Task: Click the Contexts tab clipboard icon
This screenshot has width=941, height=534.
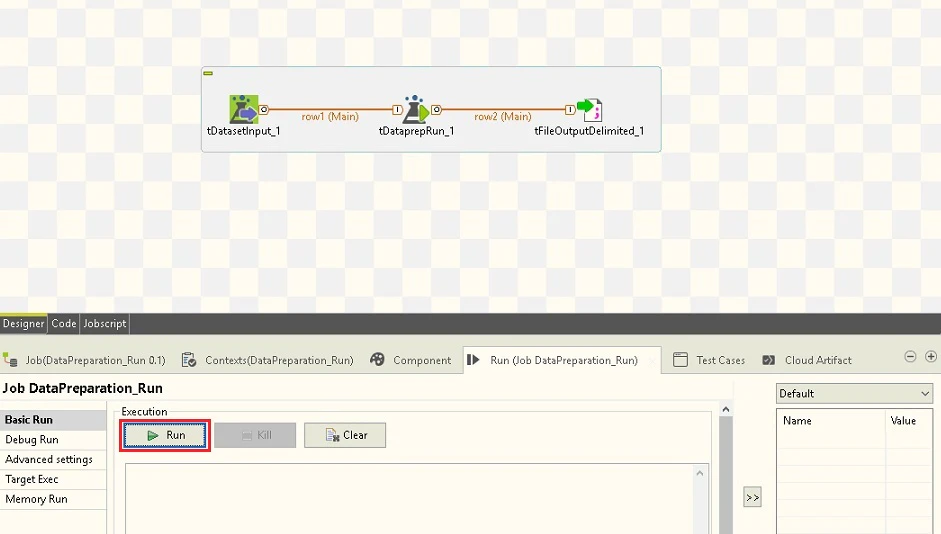Action: pyautogui.click(x=189, y=359)
